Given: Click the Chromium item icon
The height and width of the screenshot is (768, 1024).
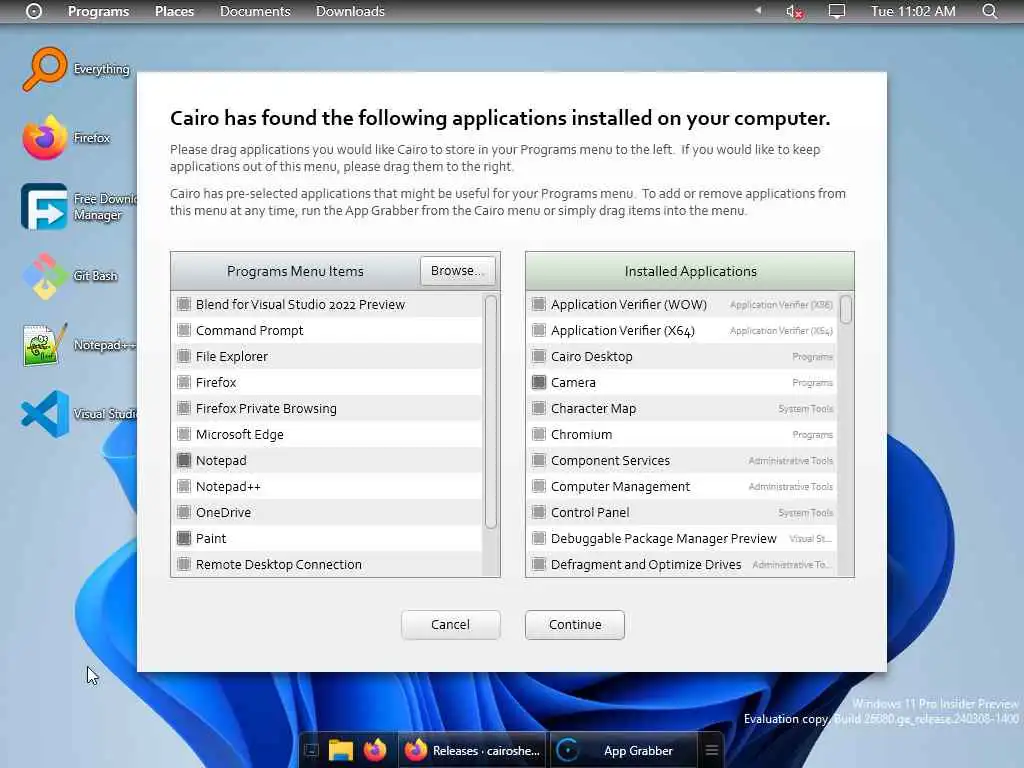Looking at the screenshot, I should (x=539, y=434).
